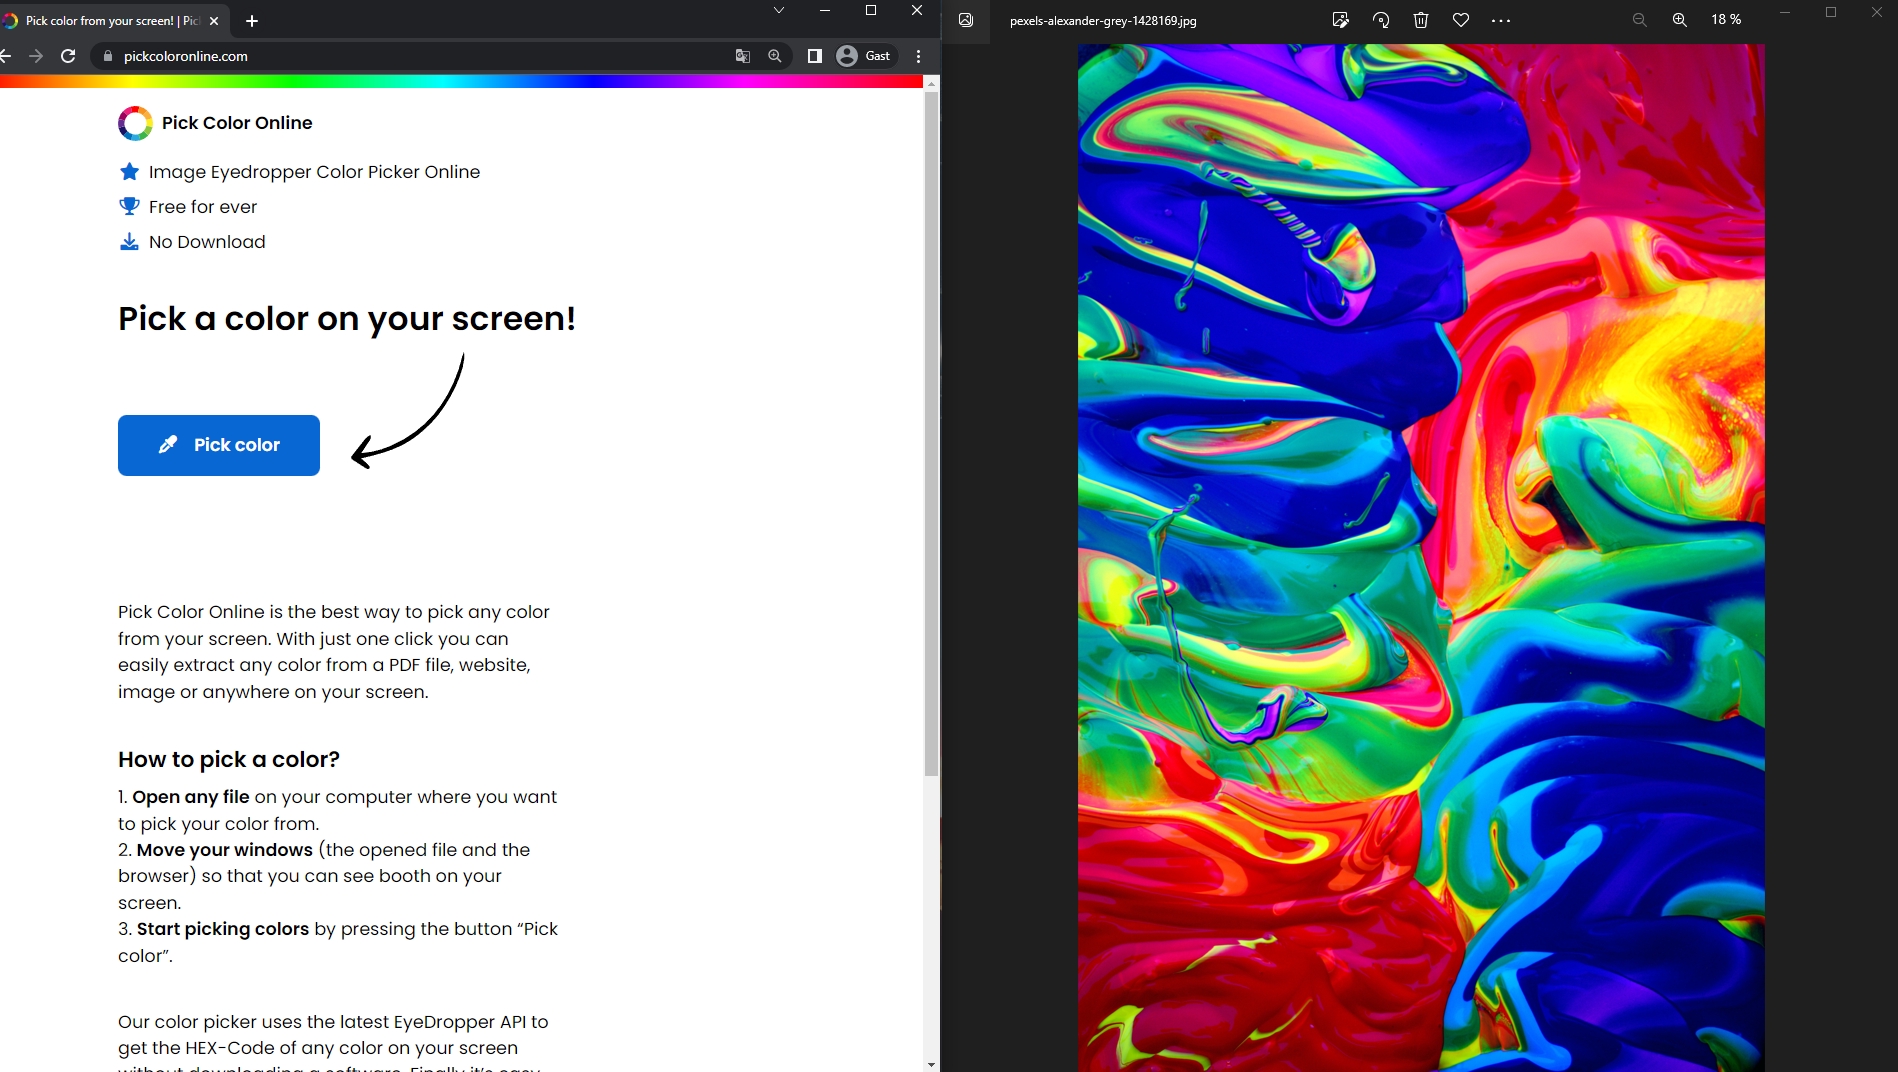Viewport: 1898px width, 1072px height.
Task: Click the address bar URL field
Action: click(410, 56)
